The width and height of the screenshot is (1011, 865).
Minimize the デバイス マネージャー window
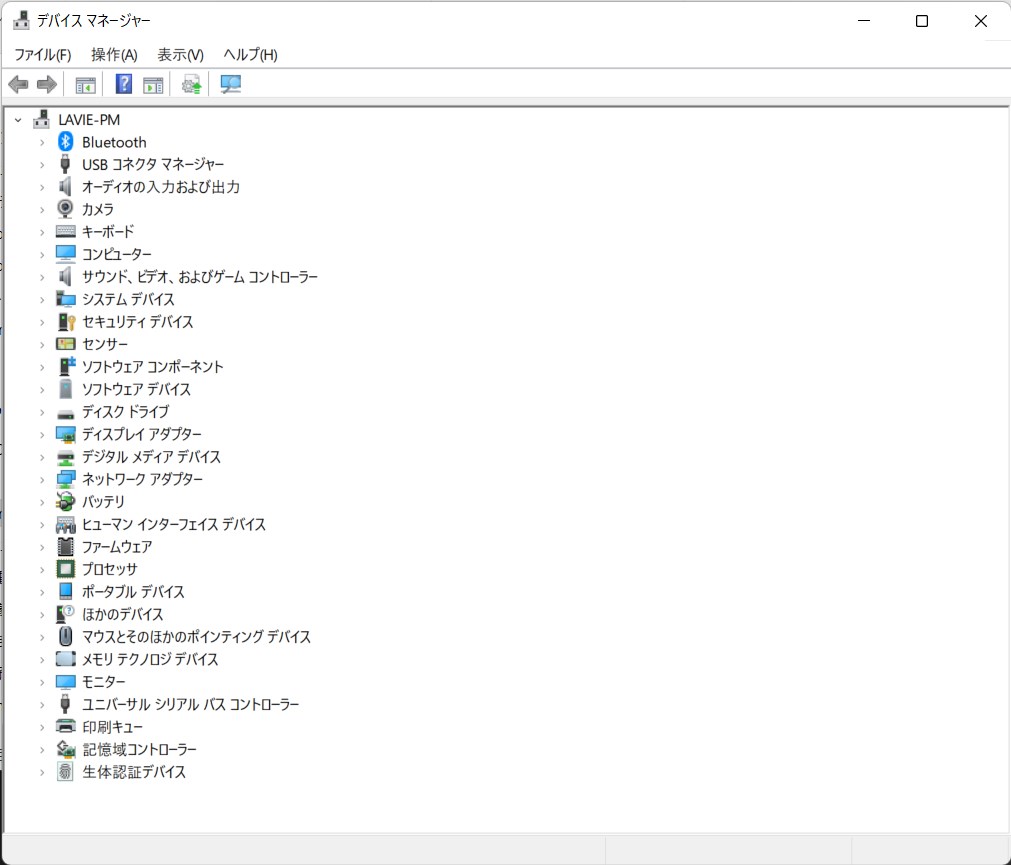pos(864,21)
